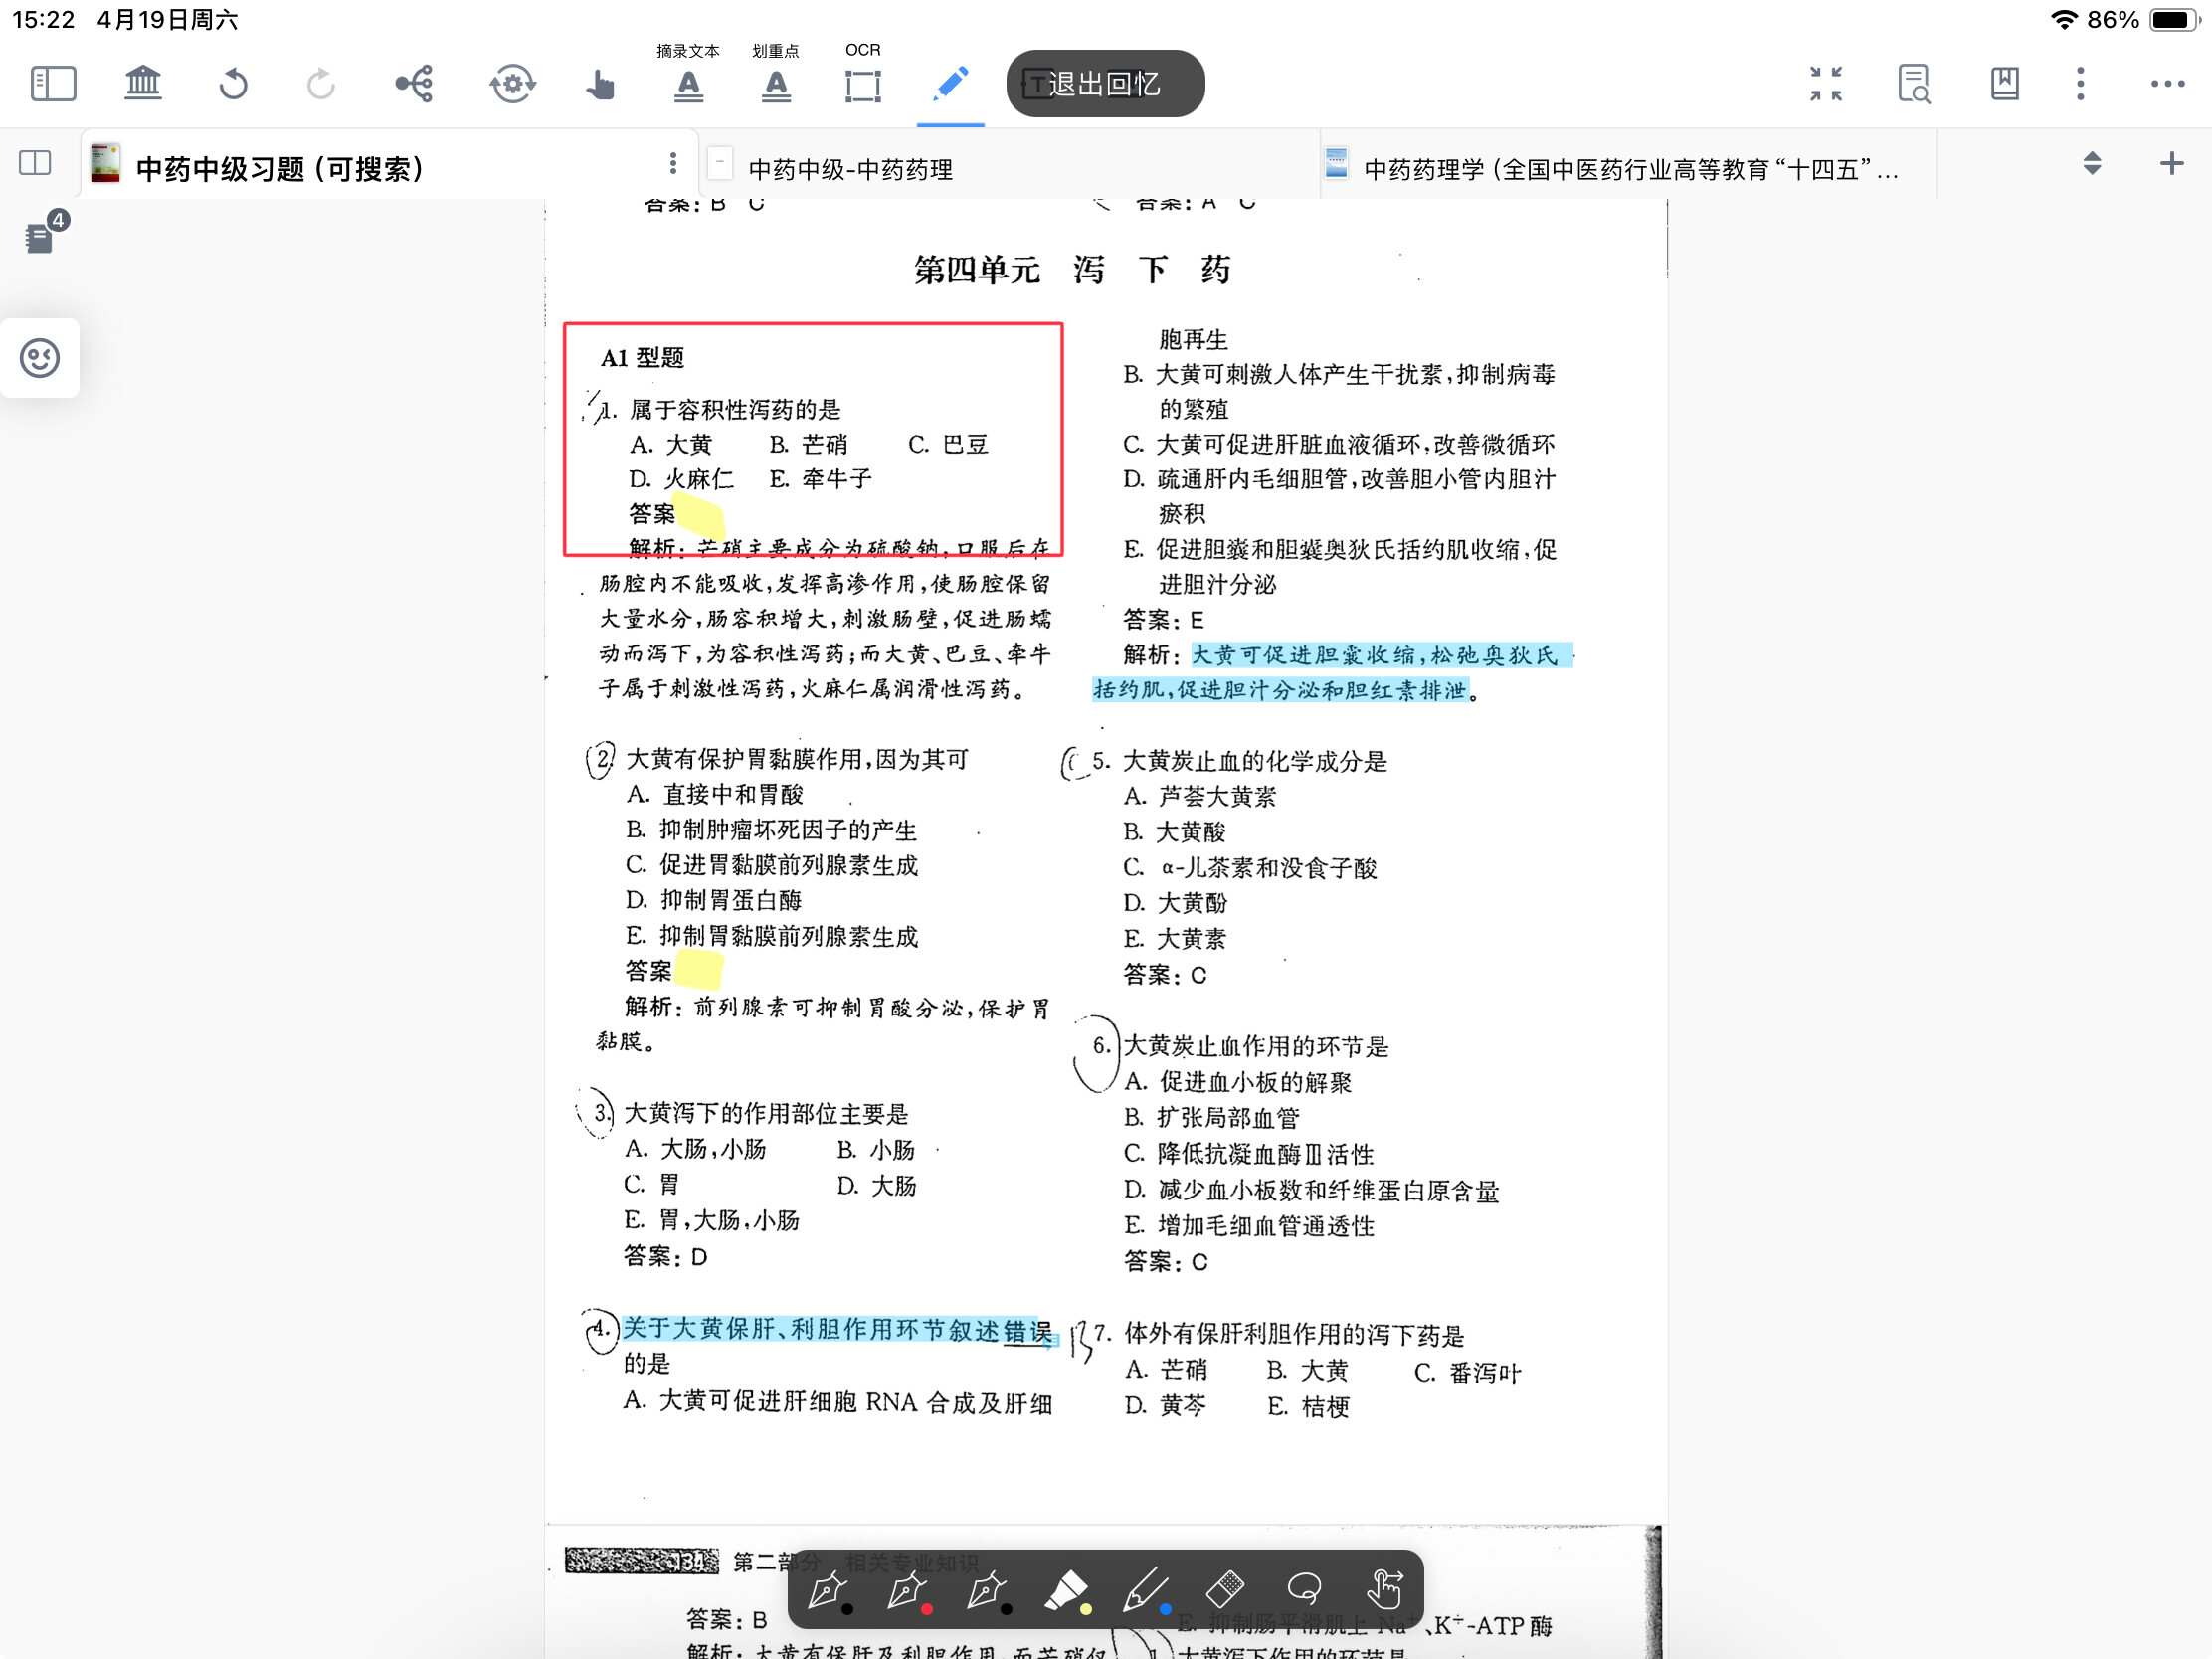Select the first black fountain pen

[829, 1592]
